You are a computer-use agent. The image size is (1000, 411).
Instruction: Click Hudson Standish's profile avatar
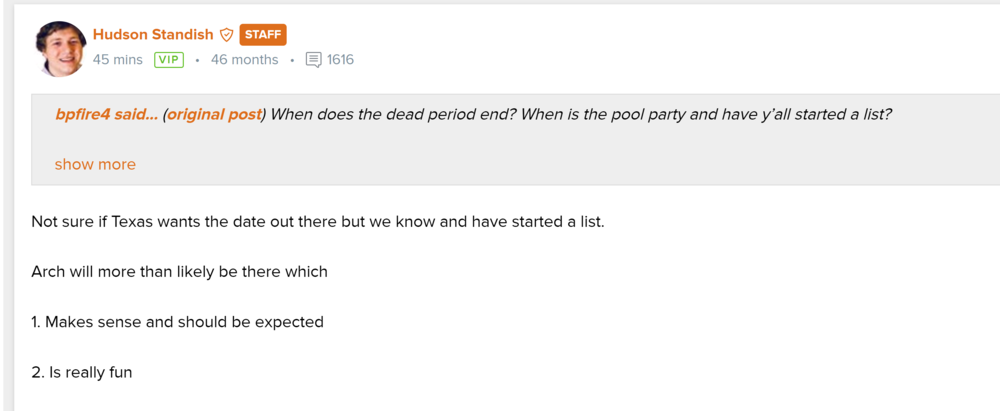click(60, 47)
